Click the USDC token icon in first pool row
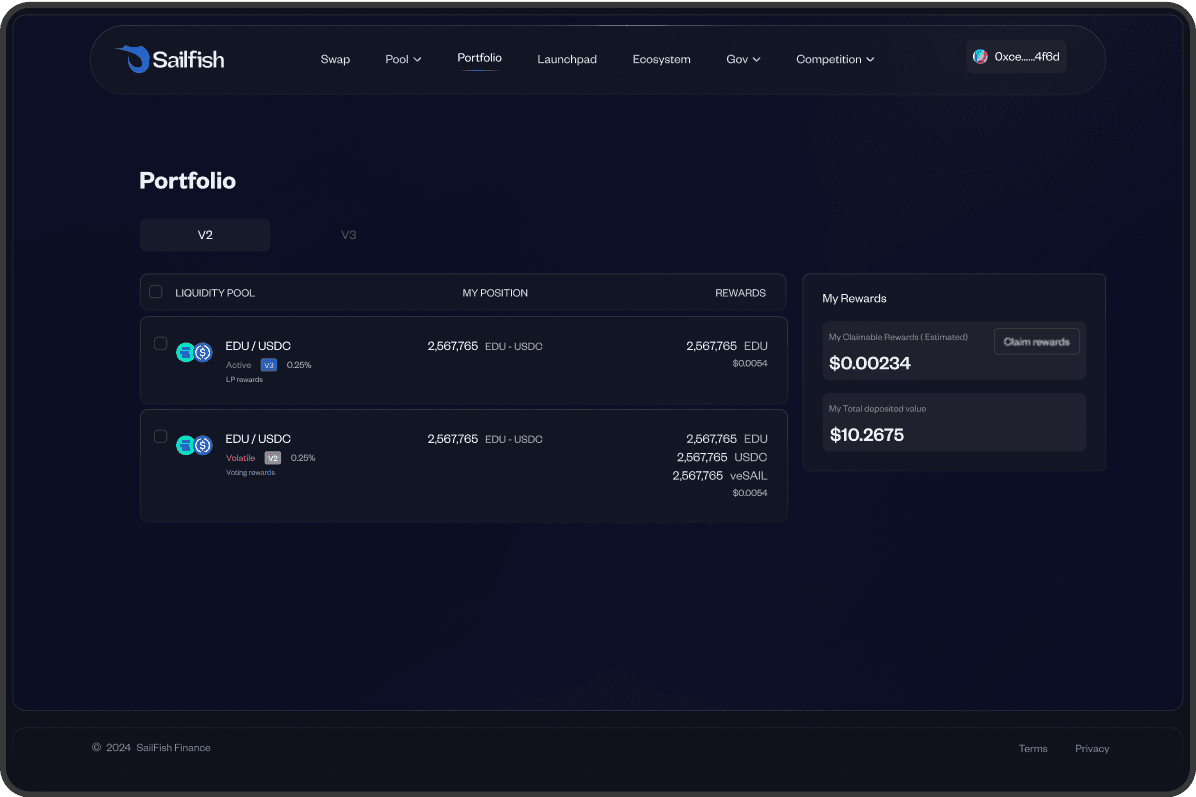The height and width of the screenshot is (797, 1196). pyautogui.click(x=203, y=352)
